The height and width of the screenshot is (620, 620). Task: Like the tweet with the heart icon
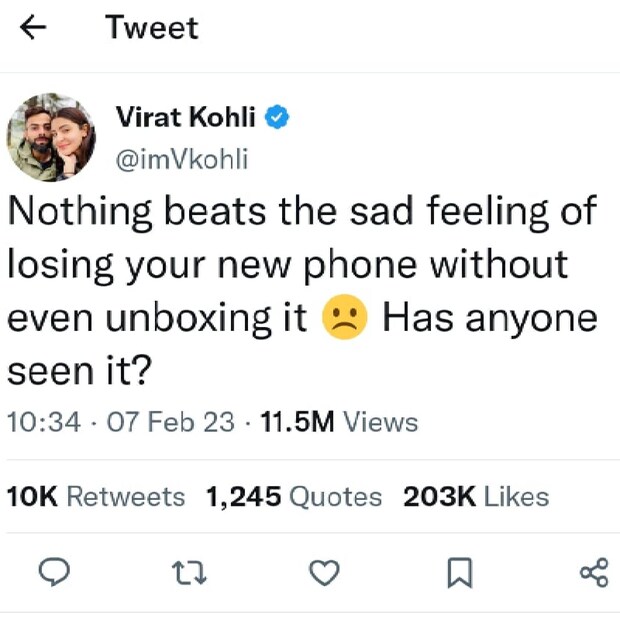pos(323,572)
